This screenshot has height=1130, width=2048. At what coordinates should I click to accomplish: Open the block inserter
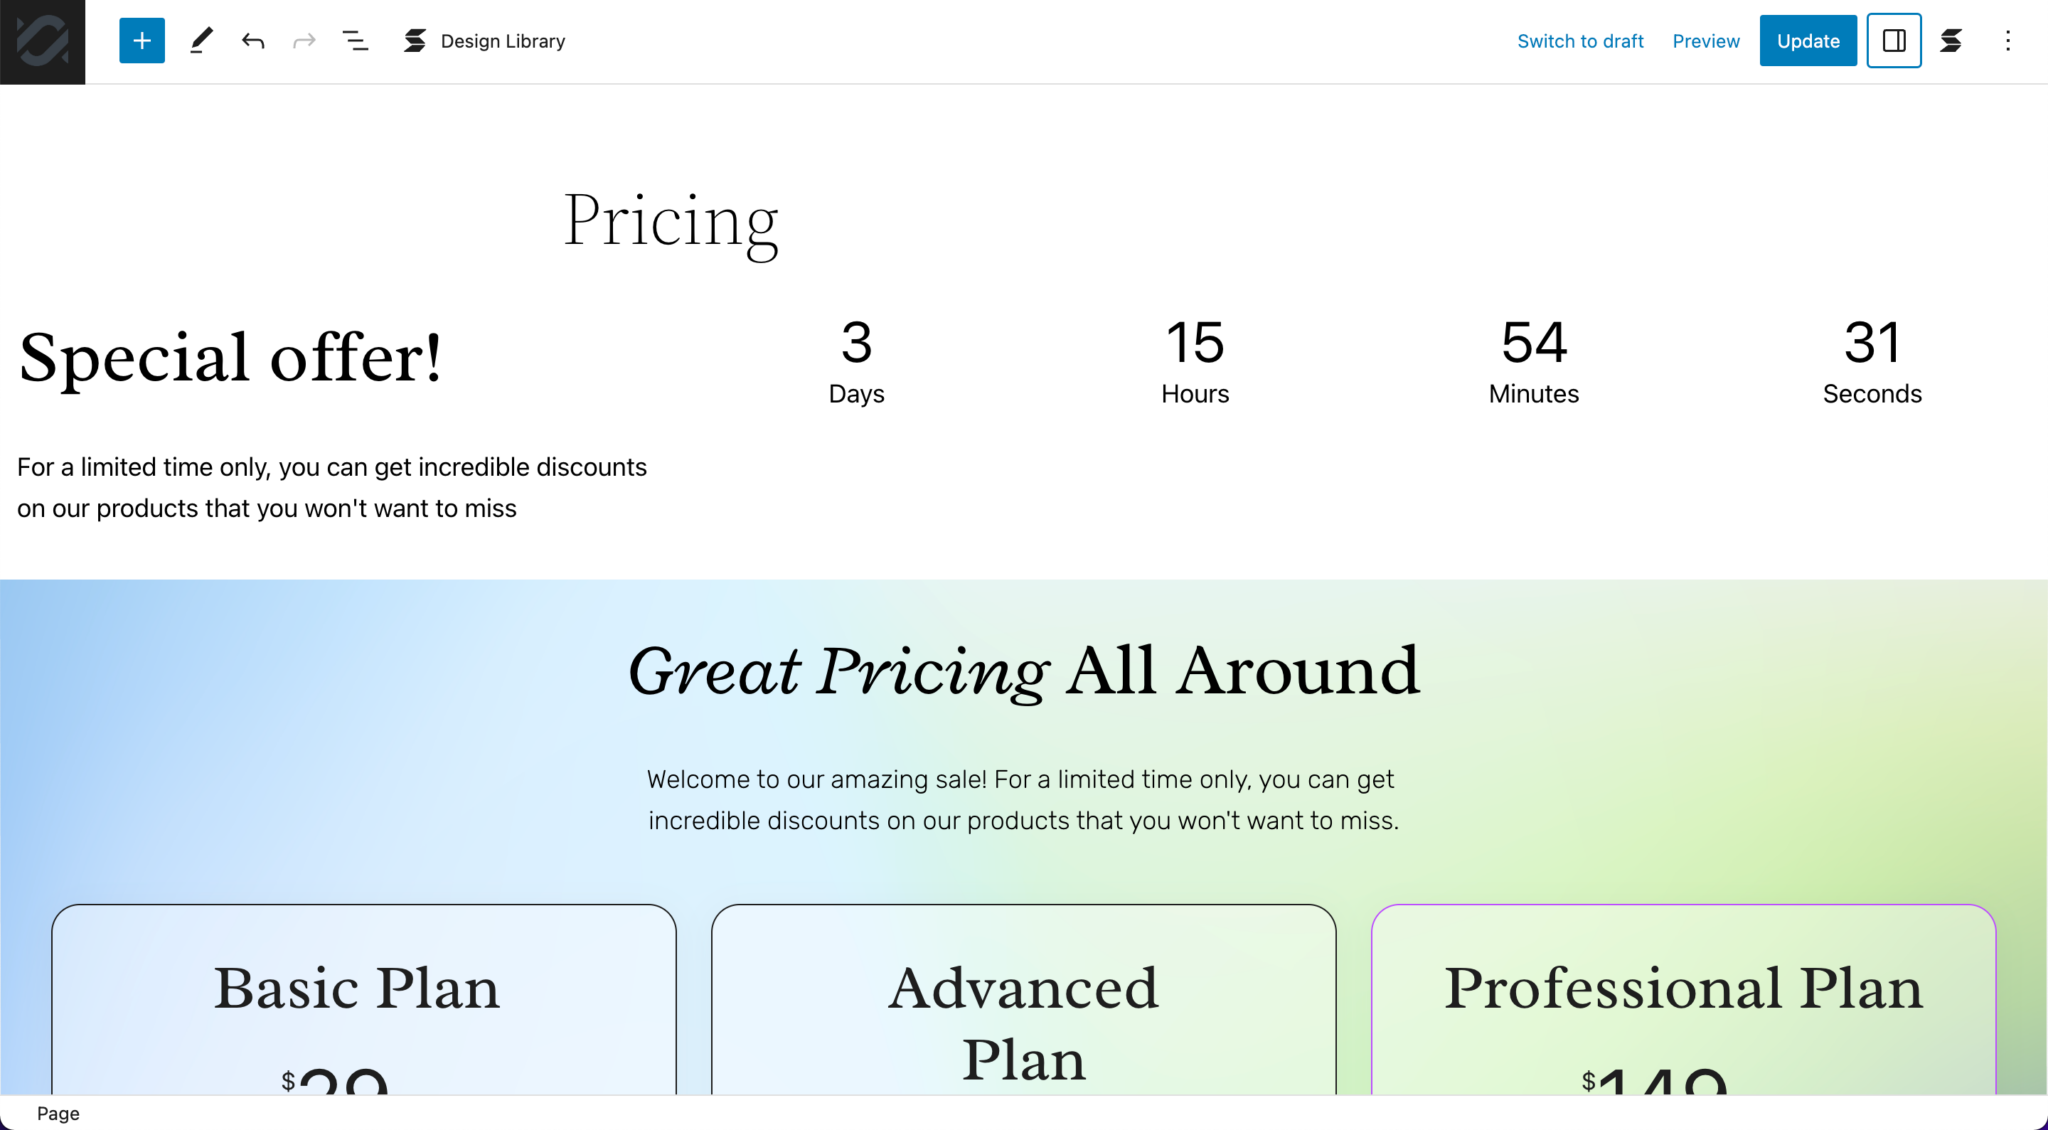(141, 40)
